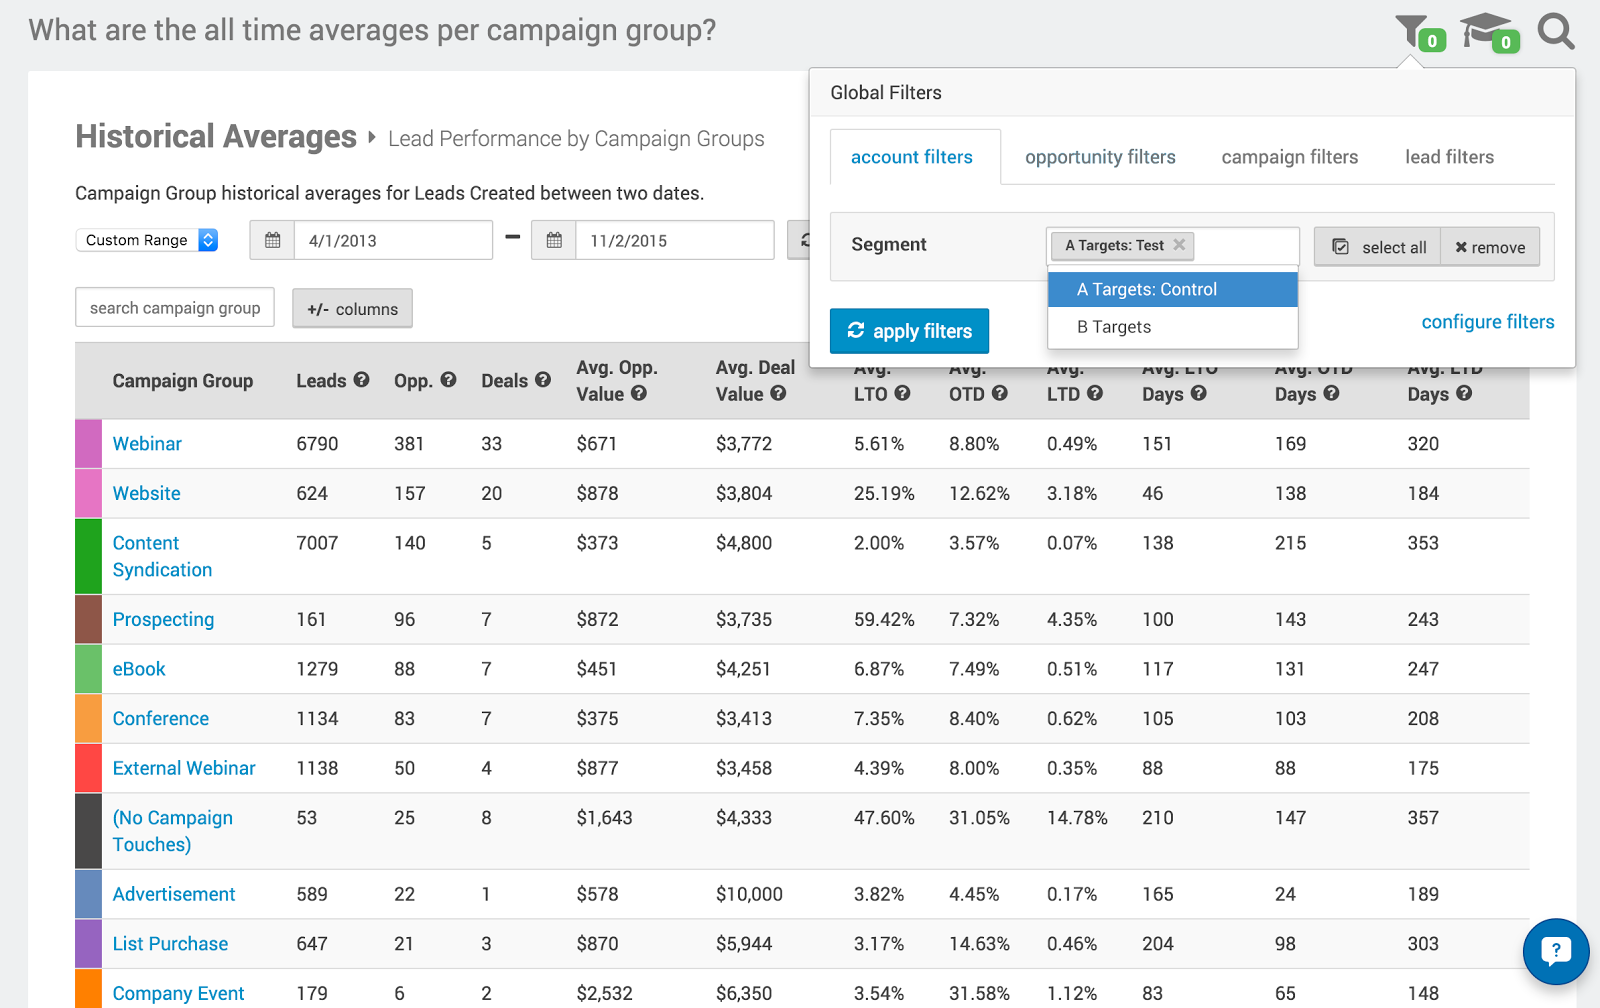Viewport: 1600px width, 1008px height.
Task: Choose 'A Targets: Control' from segment list
Action: (1172, 289)
